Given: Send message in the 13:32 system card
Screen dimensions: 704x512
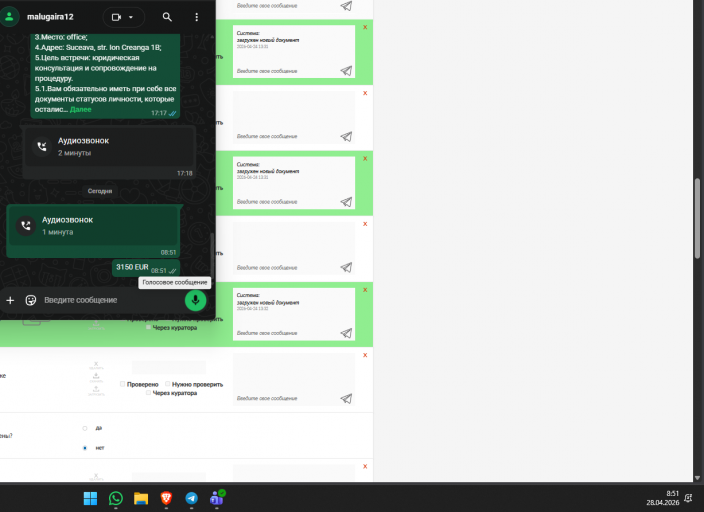Looking at the screenshot, I should 346,333.
